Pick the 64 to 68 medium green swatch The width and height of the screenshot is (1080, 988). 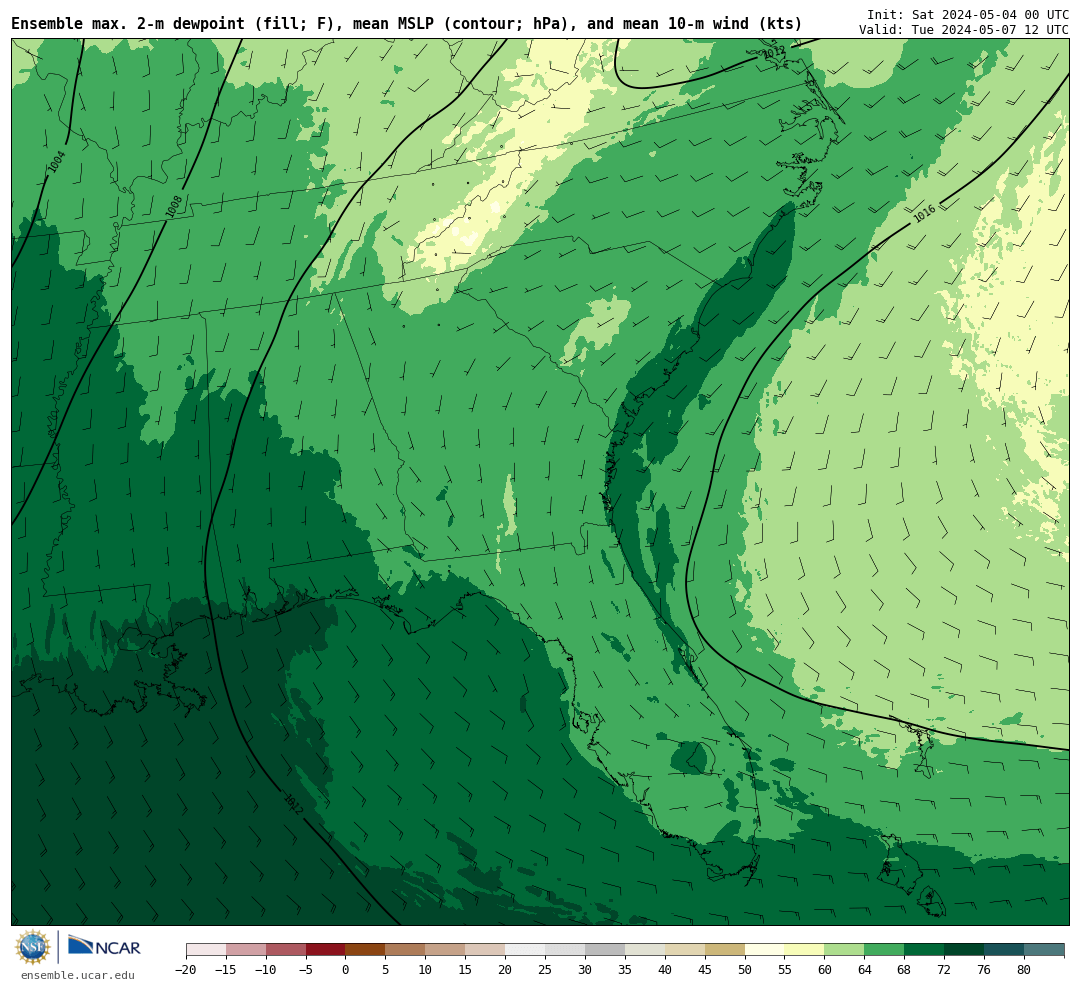tap(885, 950)
